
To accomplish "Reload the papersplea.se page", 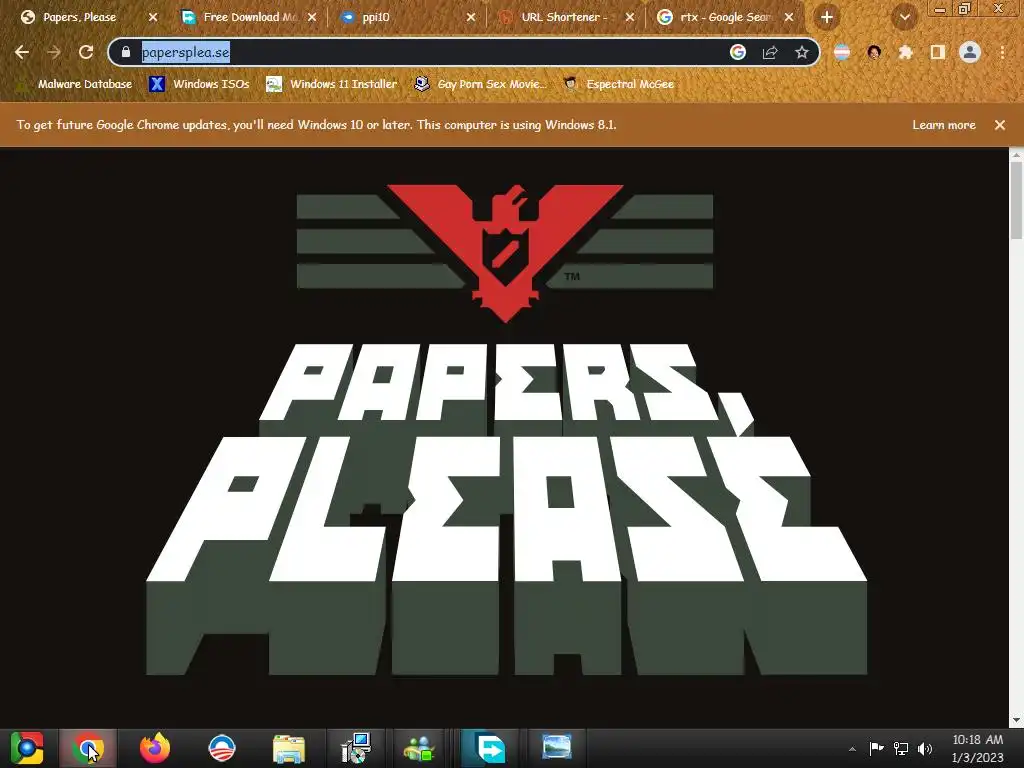I will point(86,52).
